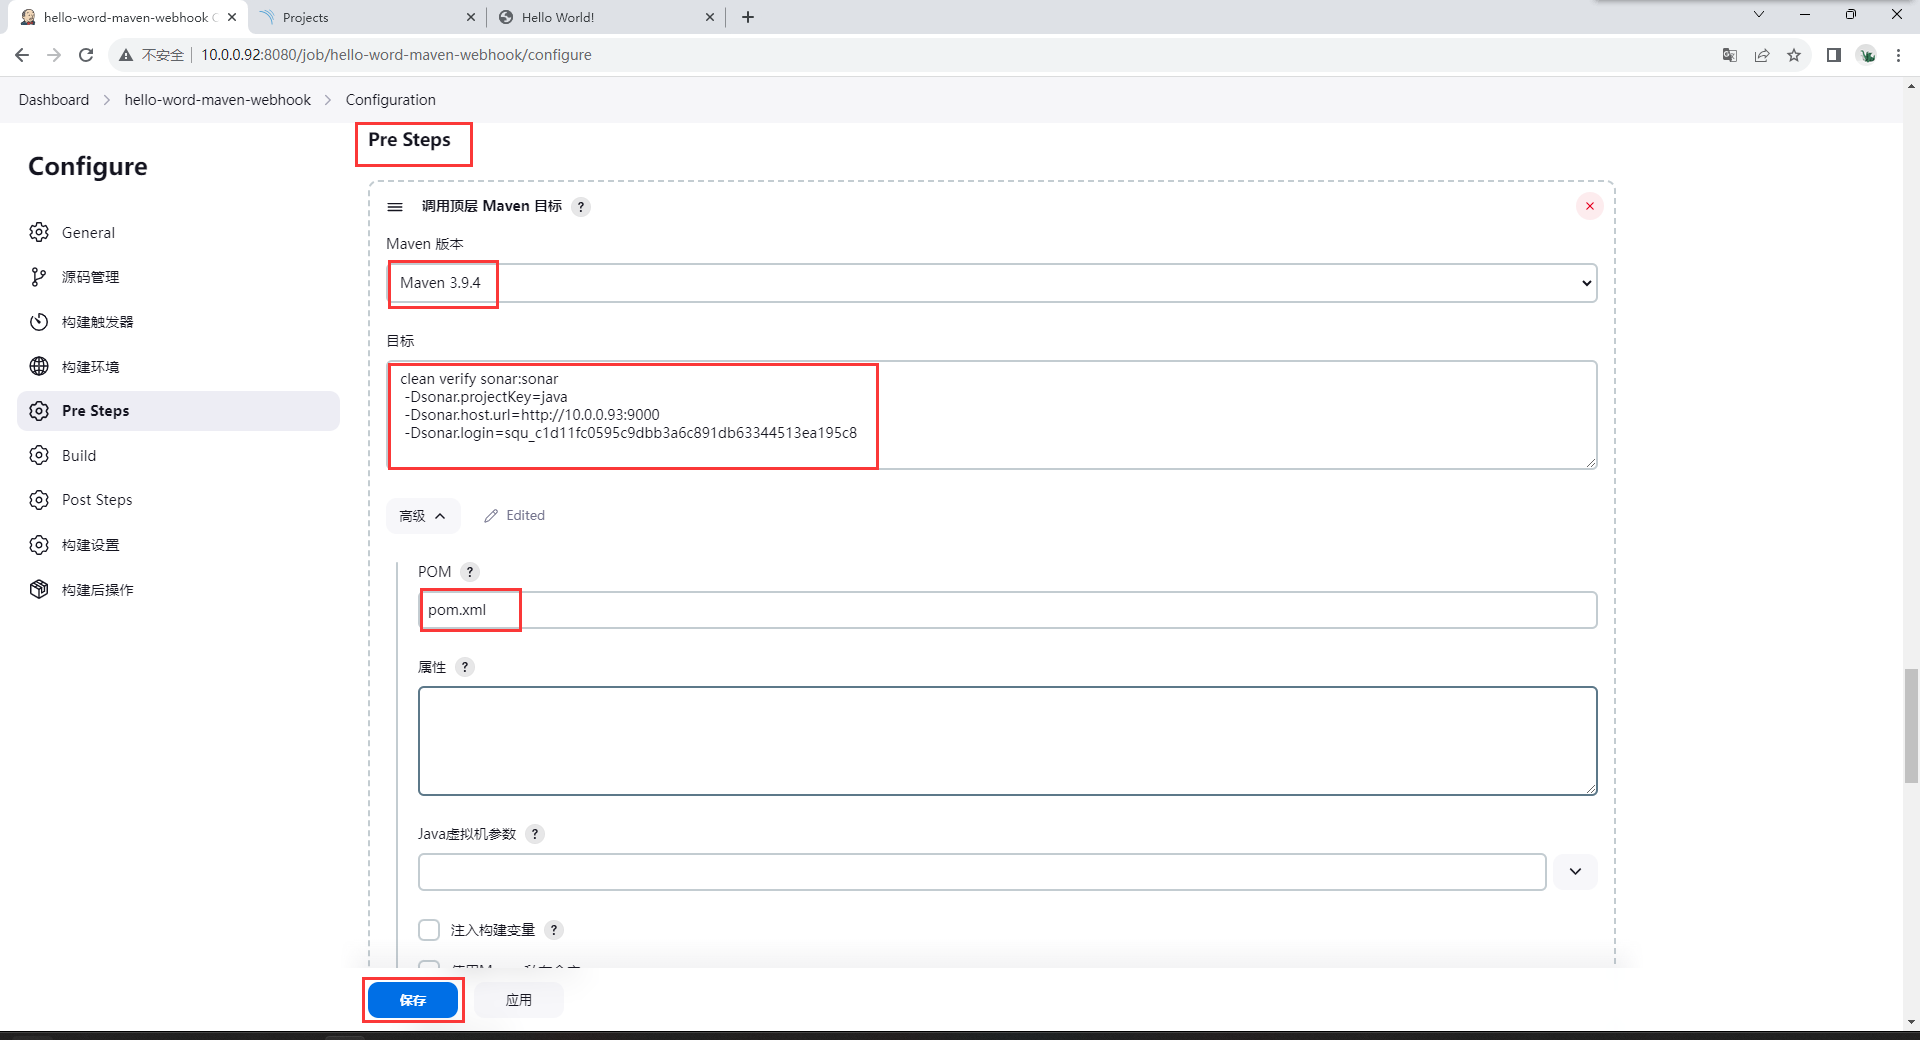Click the 应用 apply button
The image size is (1920, 1040).
tap(518, 1000)
